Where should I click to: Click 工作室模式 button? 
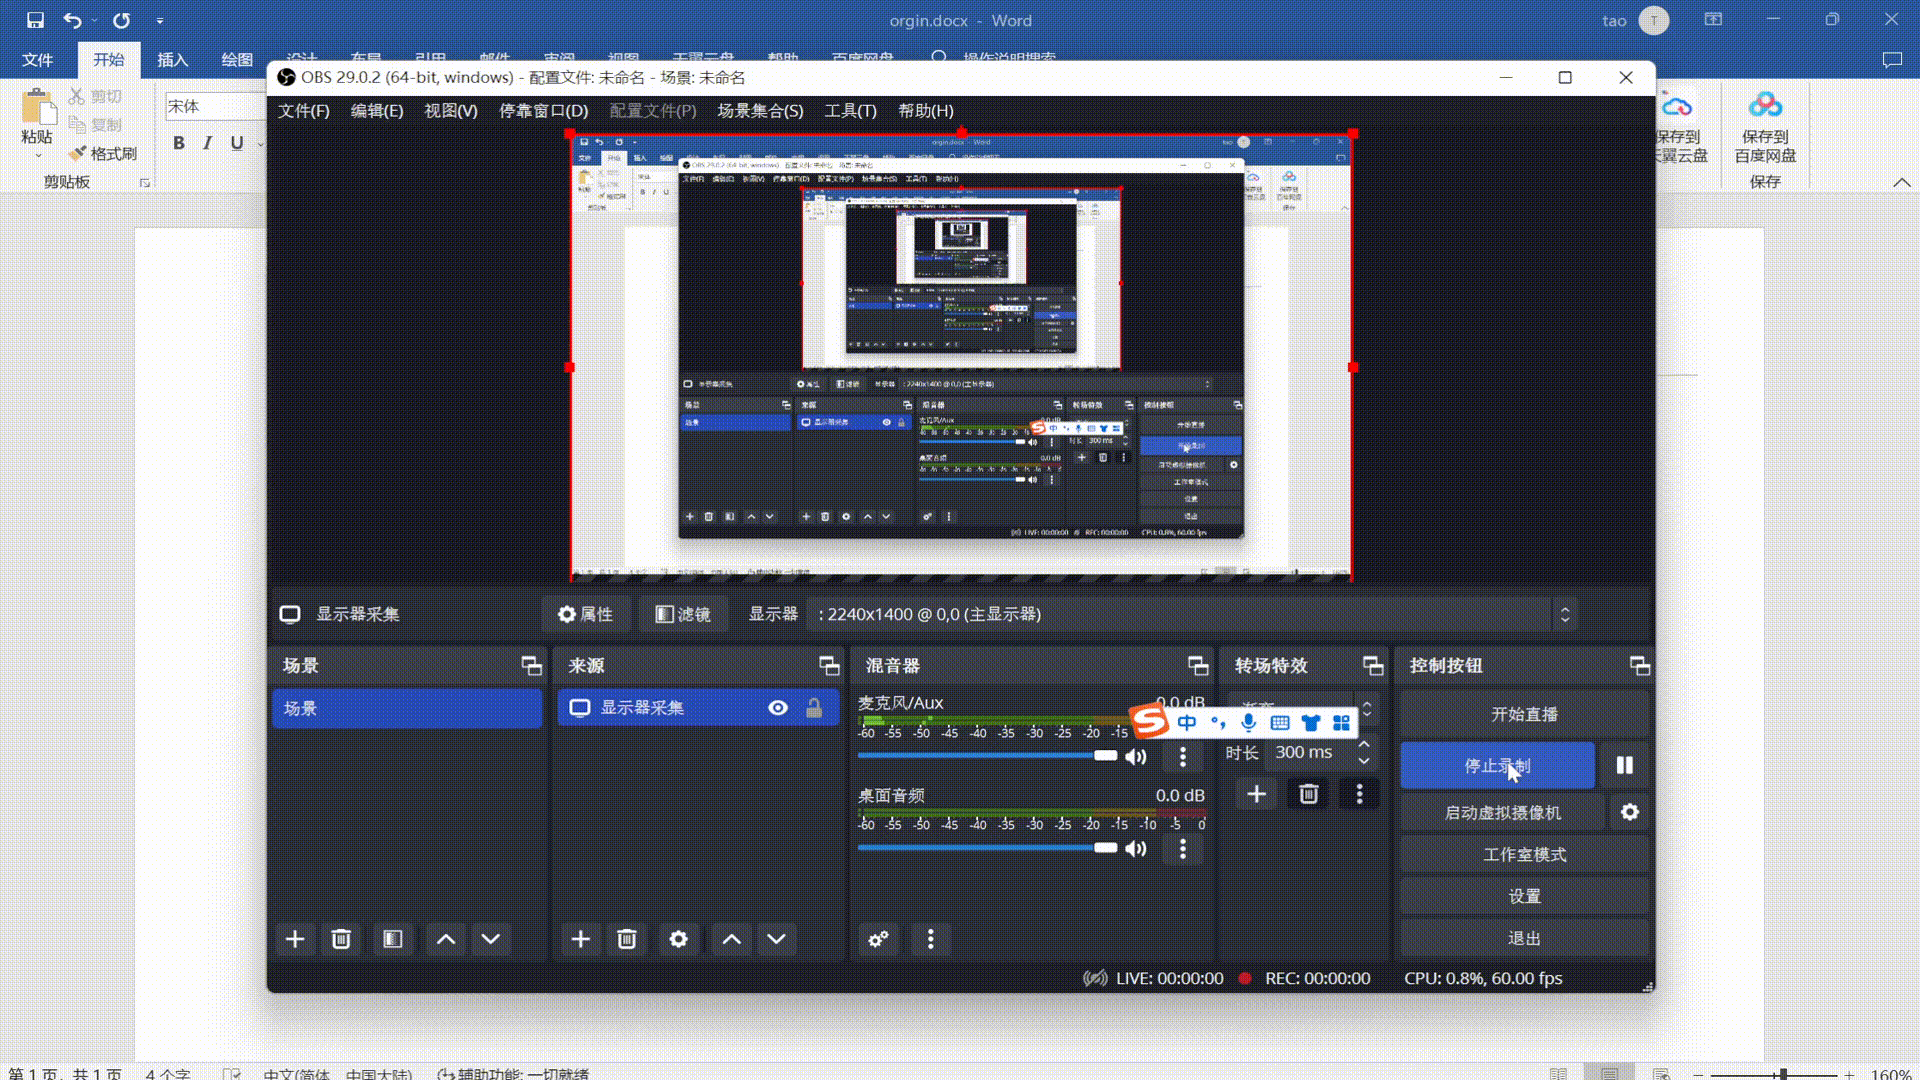click(1524, 855)
